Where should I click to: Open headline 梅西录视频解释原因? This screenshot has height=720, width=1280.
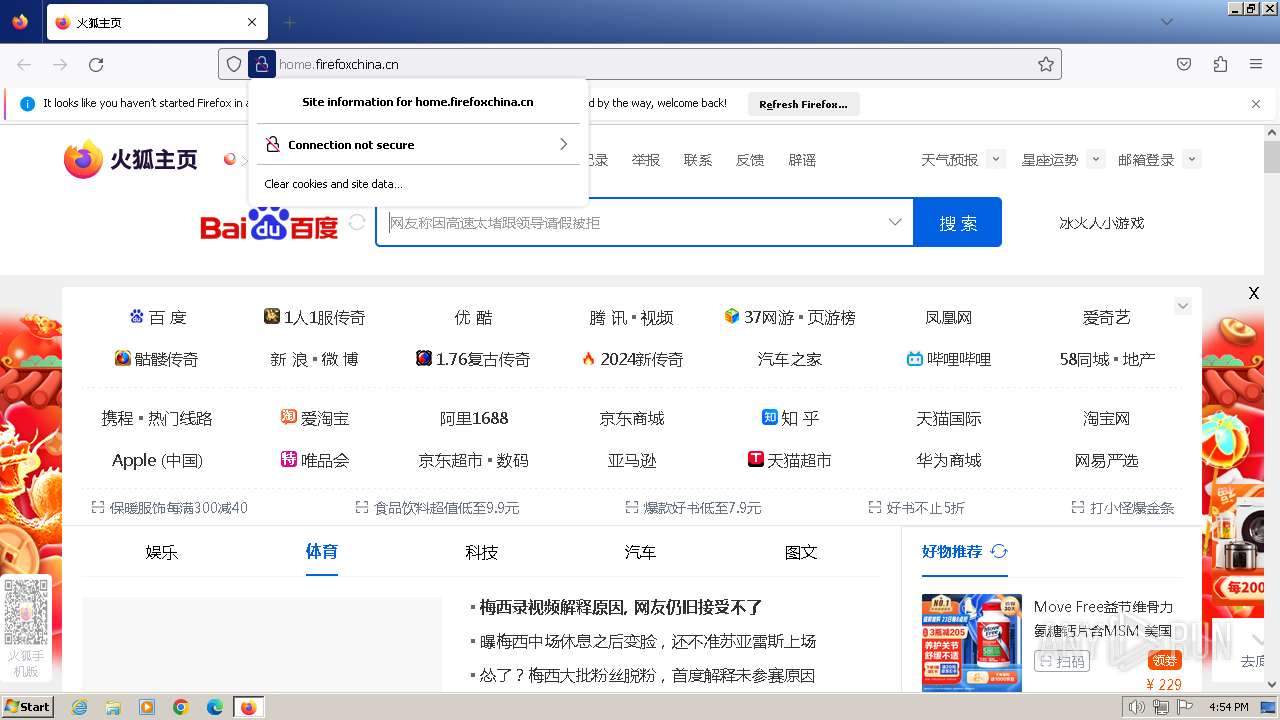[621, 607]
